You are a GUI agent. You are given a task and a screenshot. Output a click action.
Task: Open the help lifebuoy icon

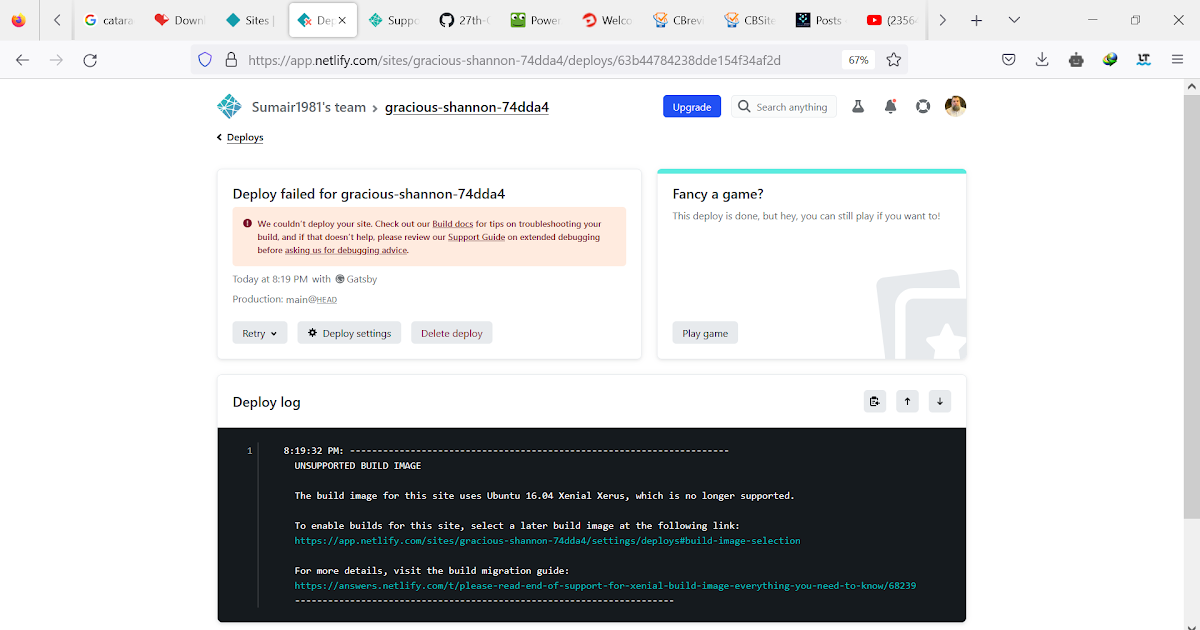coord(922,106)
